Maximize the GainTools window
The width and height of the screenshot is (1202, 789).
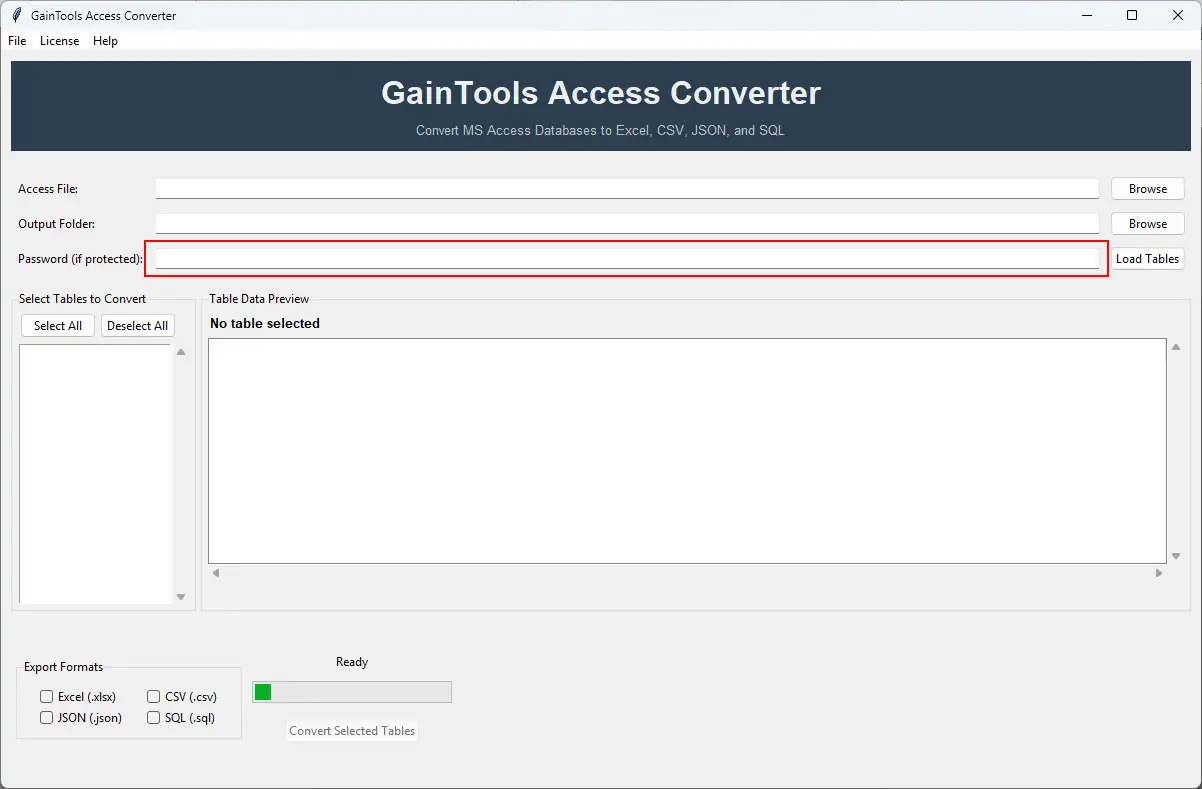(1132, 15)
